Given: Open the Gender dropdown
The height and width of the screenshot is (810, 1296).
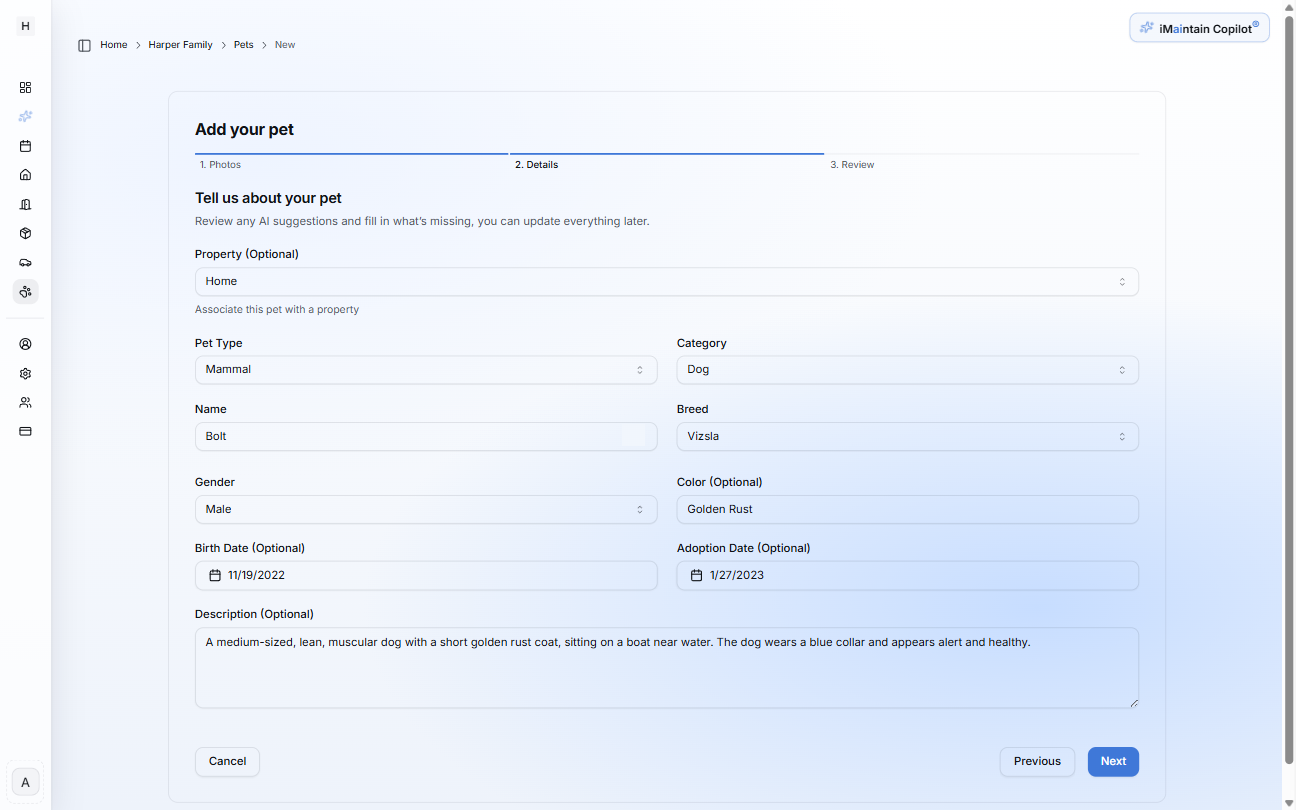Looking at the screenshot, I should tap(426, 509).
